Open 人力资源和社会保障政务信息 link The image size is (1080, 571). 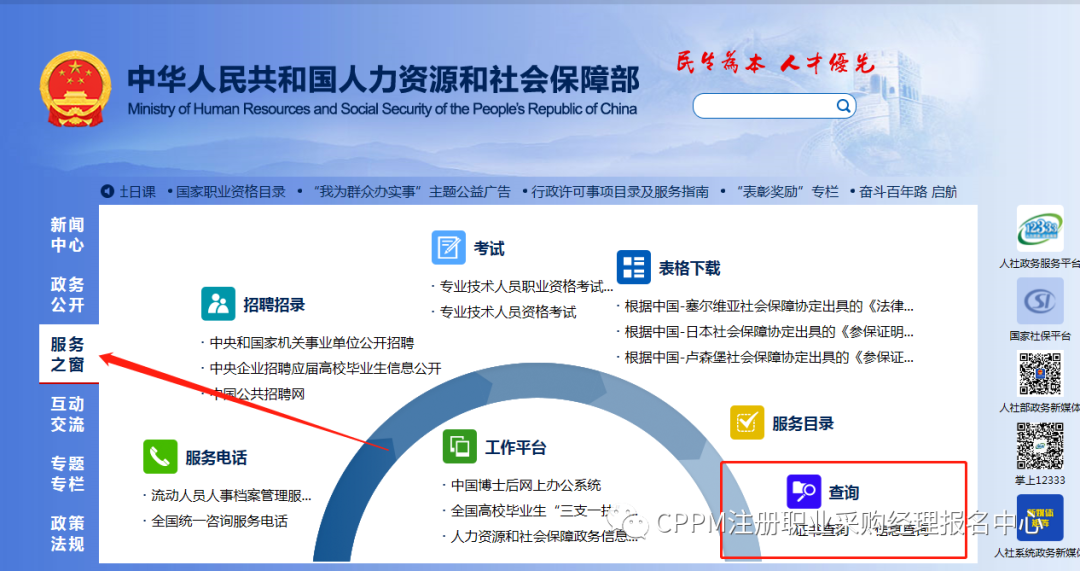coord(544,537)
